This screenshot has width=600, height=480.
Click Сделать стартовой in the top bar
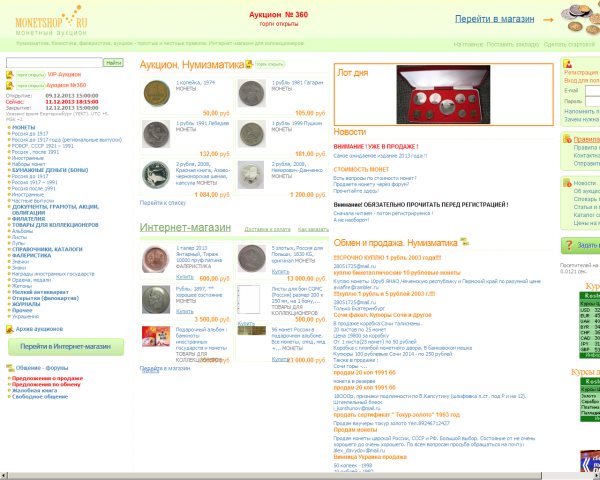point(569,44)
